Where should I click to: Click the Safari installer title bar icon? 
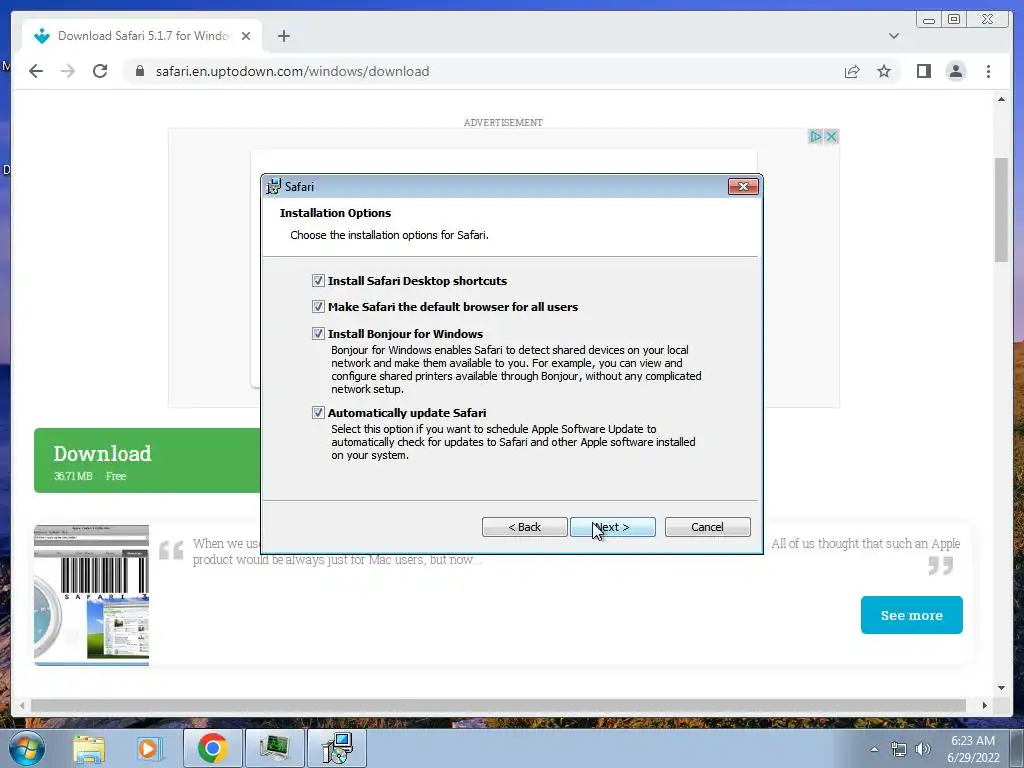pyautogui.click(x=274, y=186)
